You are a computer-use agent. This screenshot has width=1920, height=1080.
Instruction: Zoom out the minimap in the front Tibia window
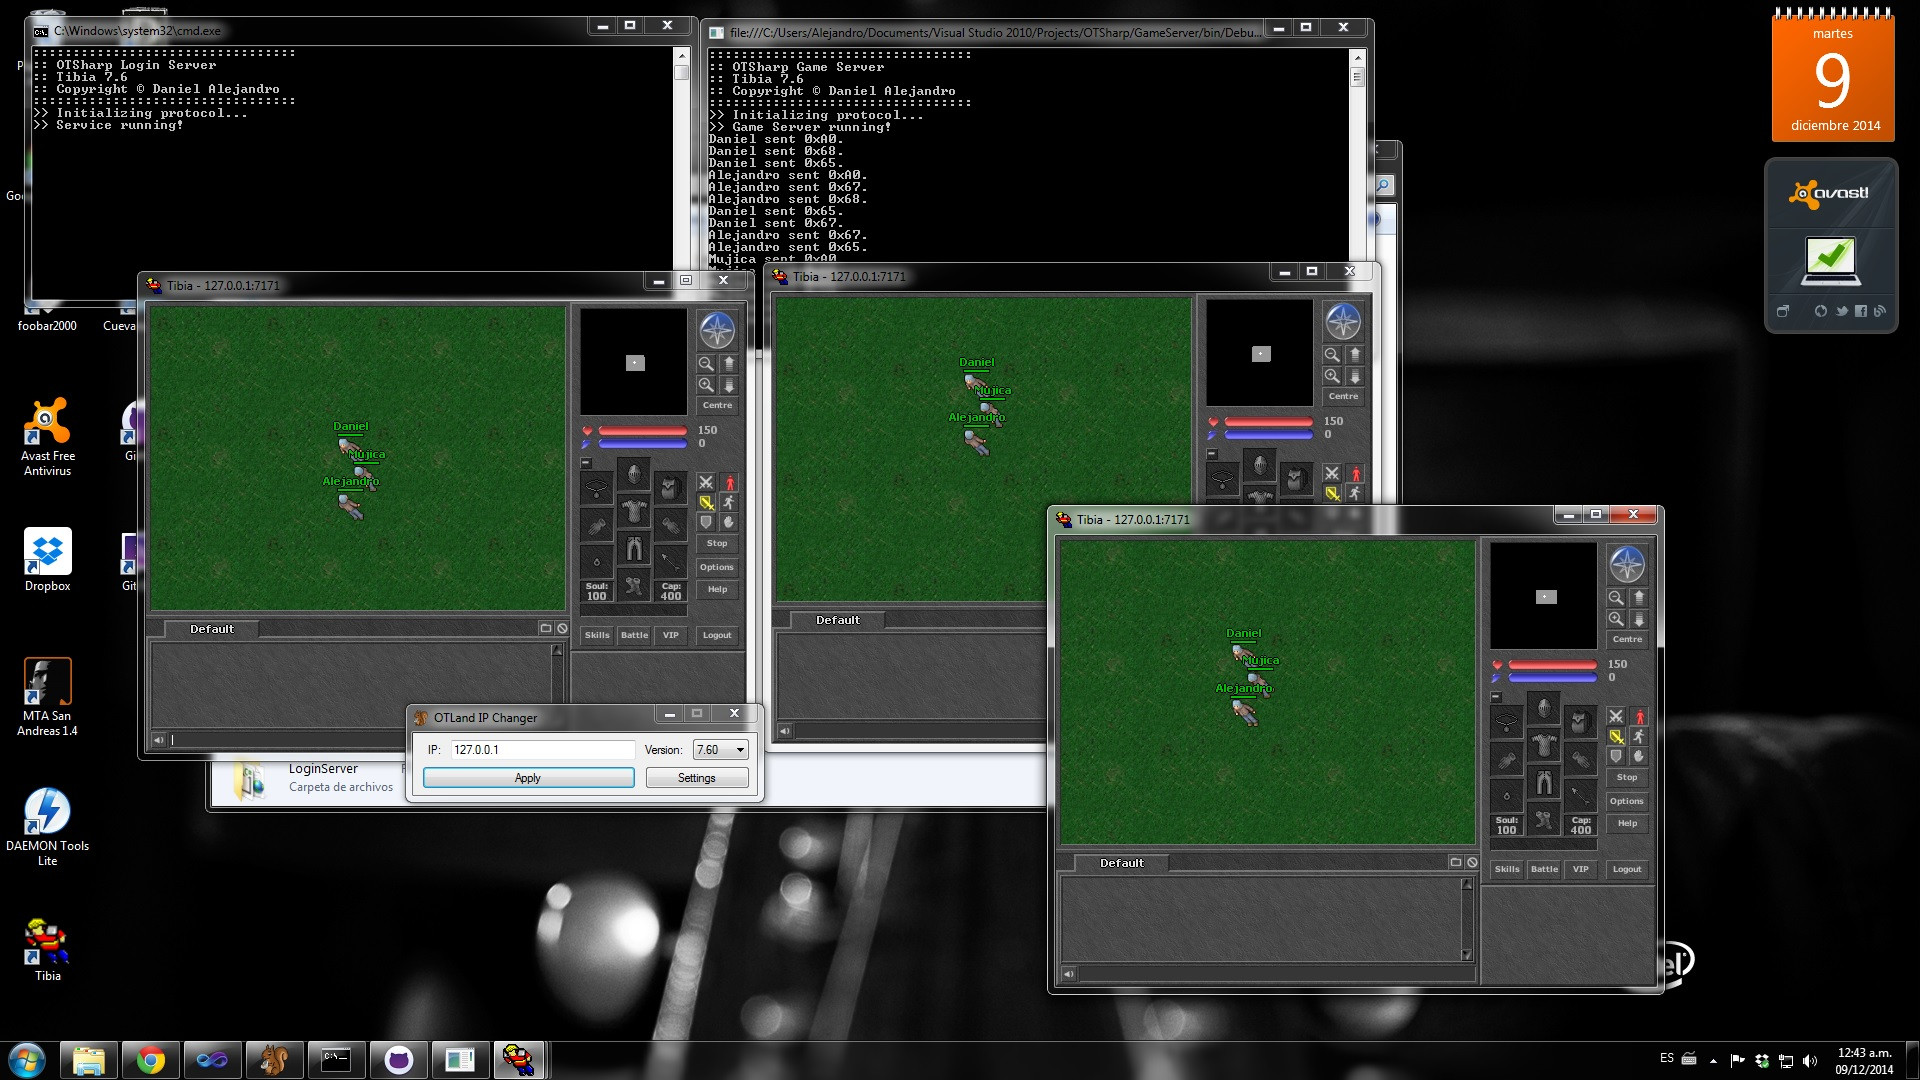[x=1616, y=598]
